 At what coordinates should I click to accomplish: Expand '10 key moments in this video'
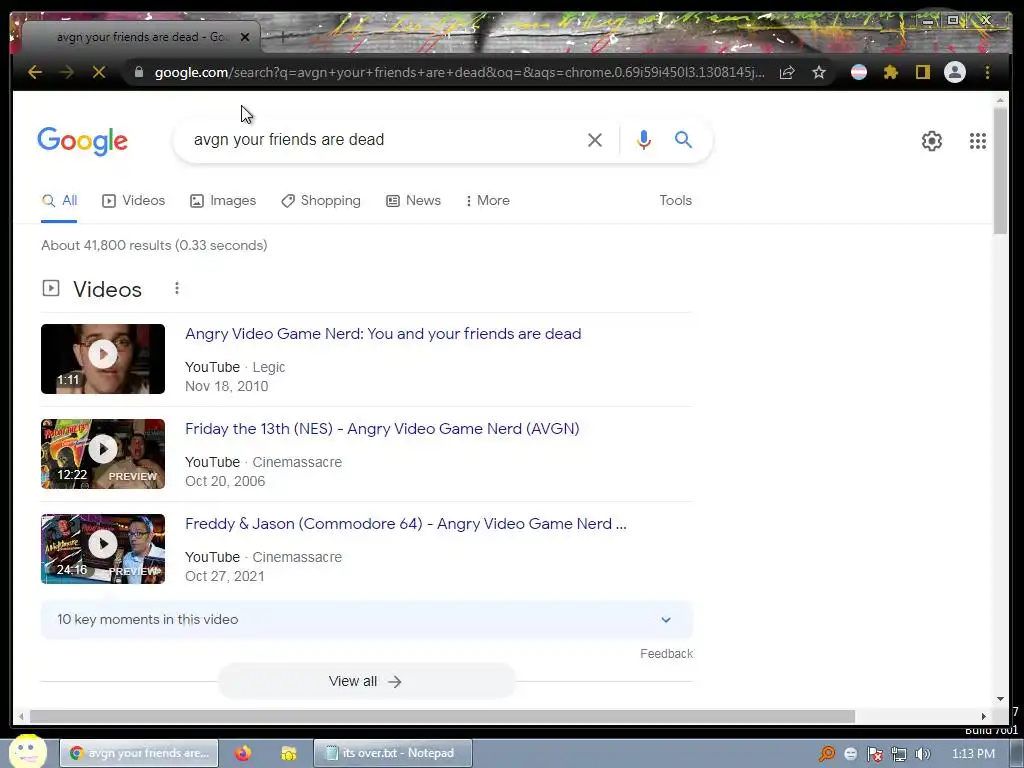pos(366,619)
